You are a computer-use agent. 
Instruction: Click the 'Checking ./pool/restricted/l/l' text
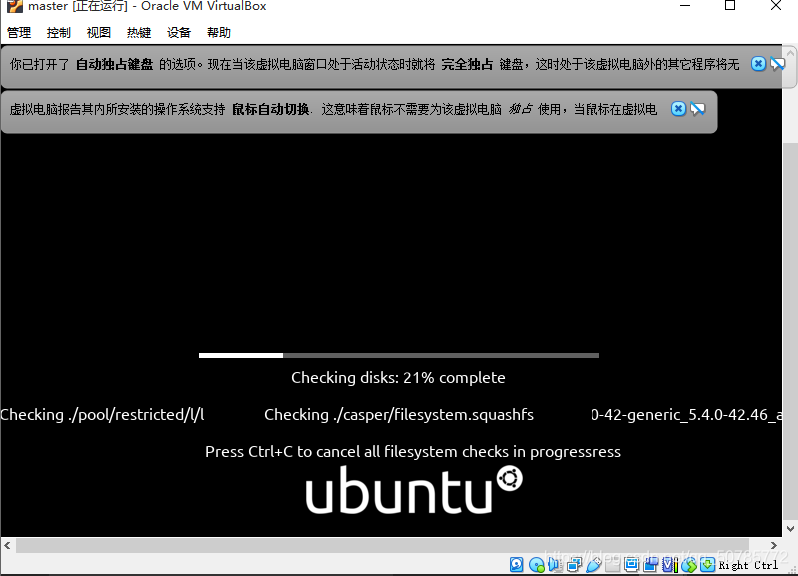point(102,415)
